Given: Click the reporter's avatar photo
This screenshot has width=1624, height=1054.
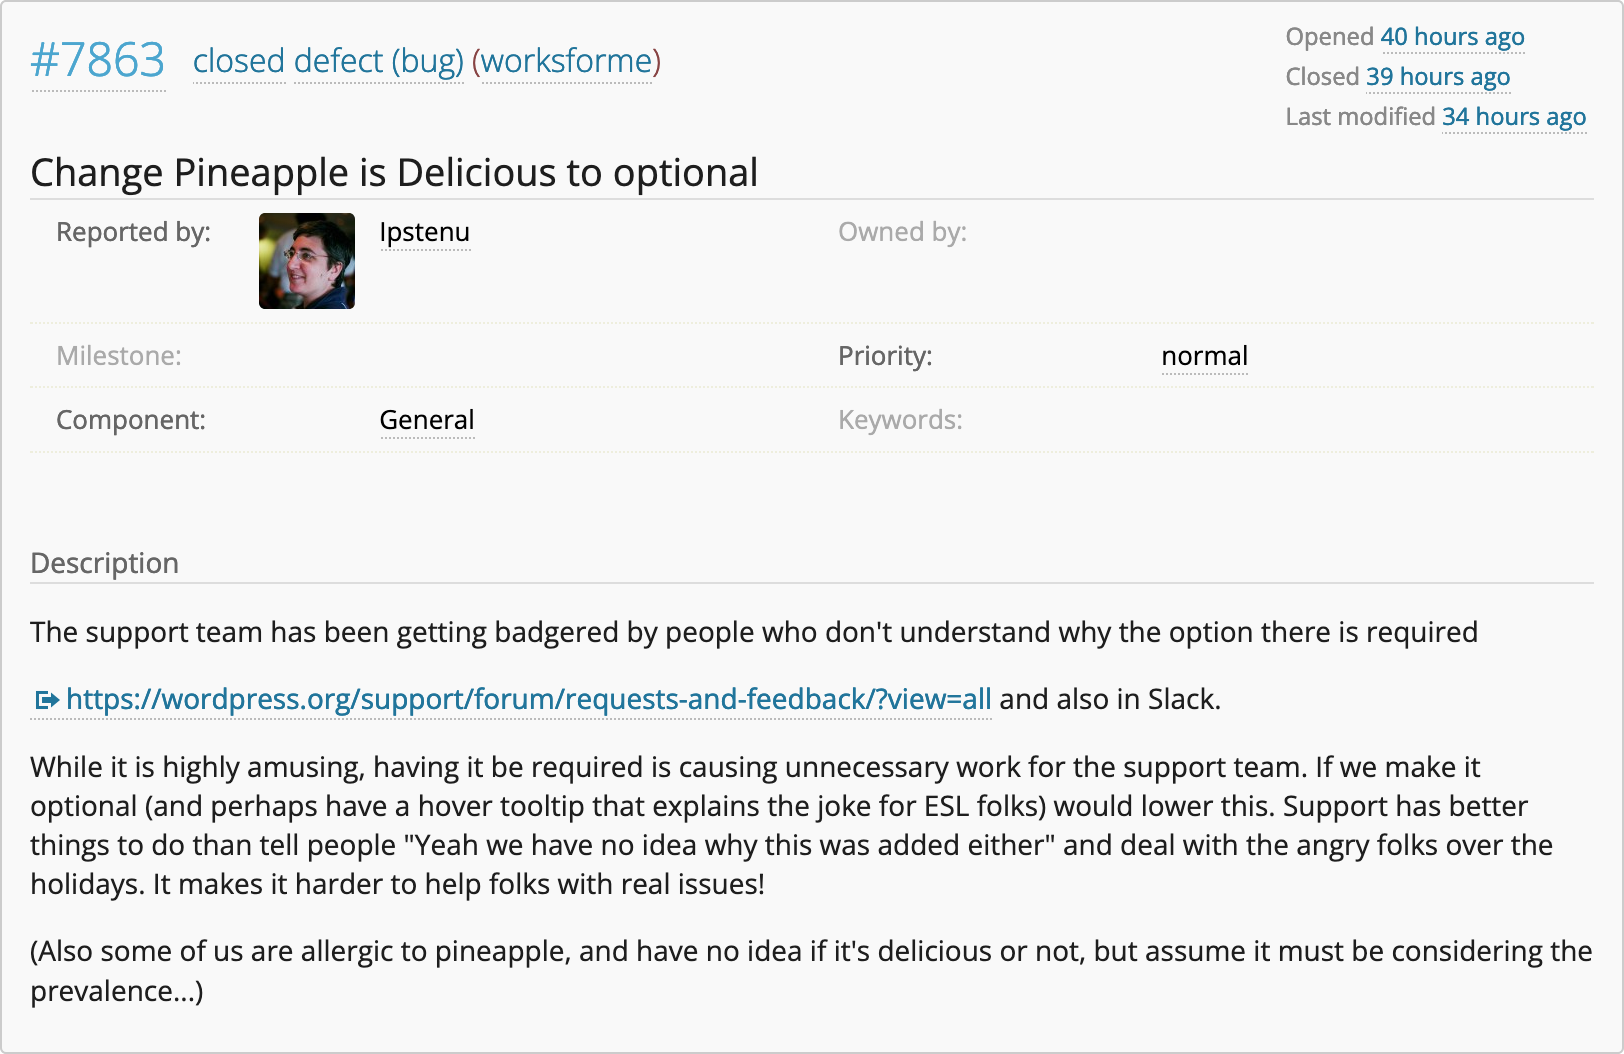Looking at the screenshot, I should click(x=306, y=261).
